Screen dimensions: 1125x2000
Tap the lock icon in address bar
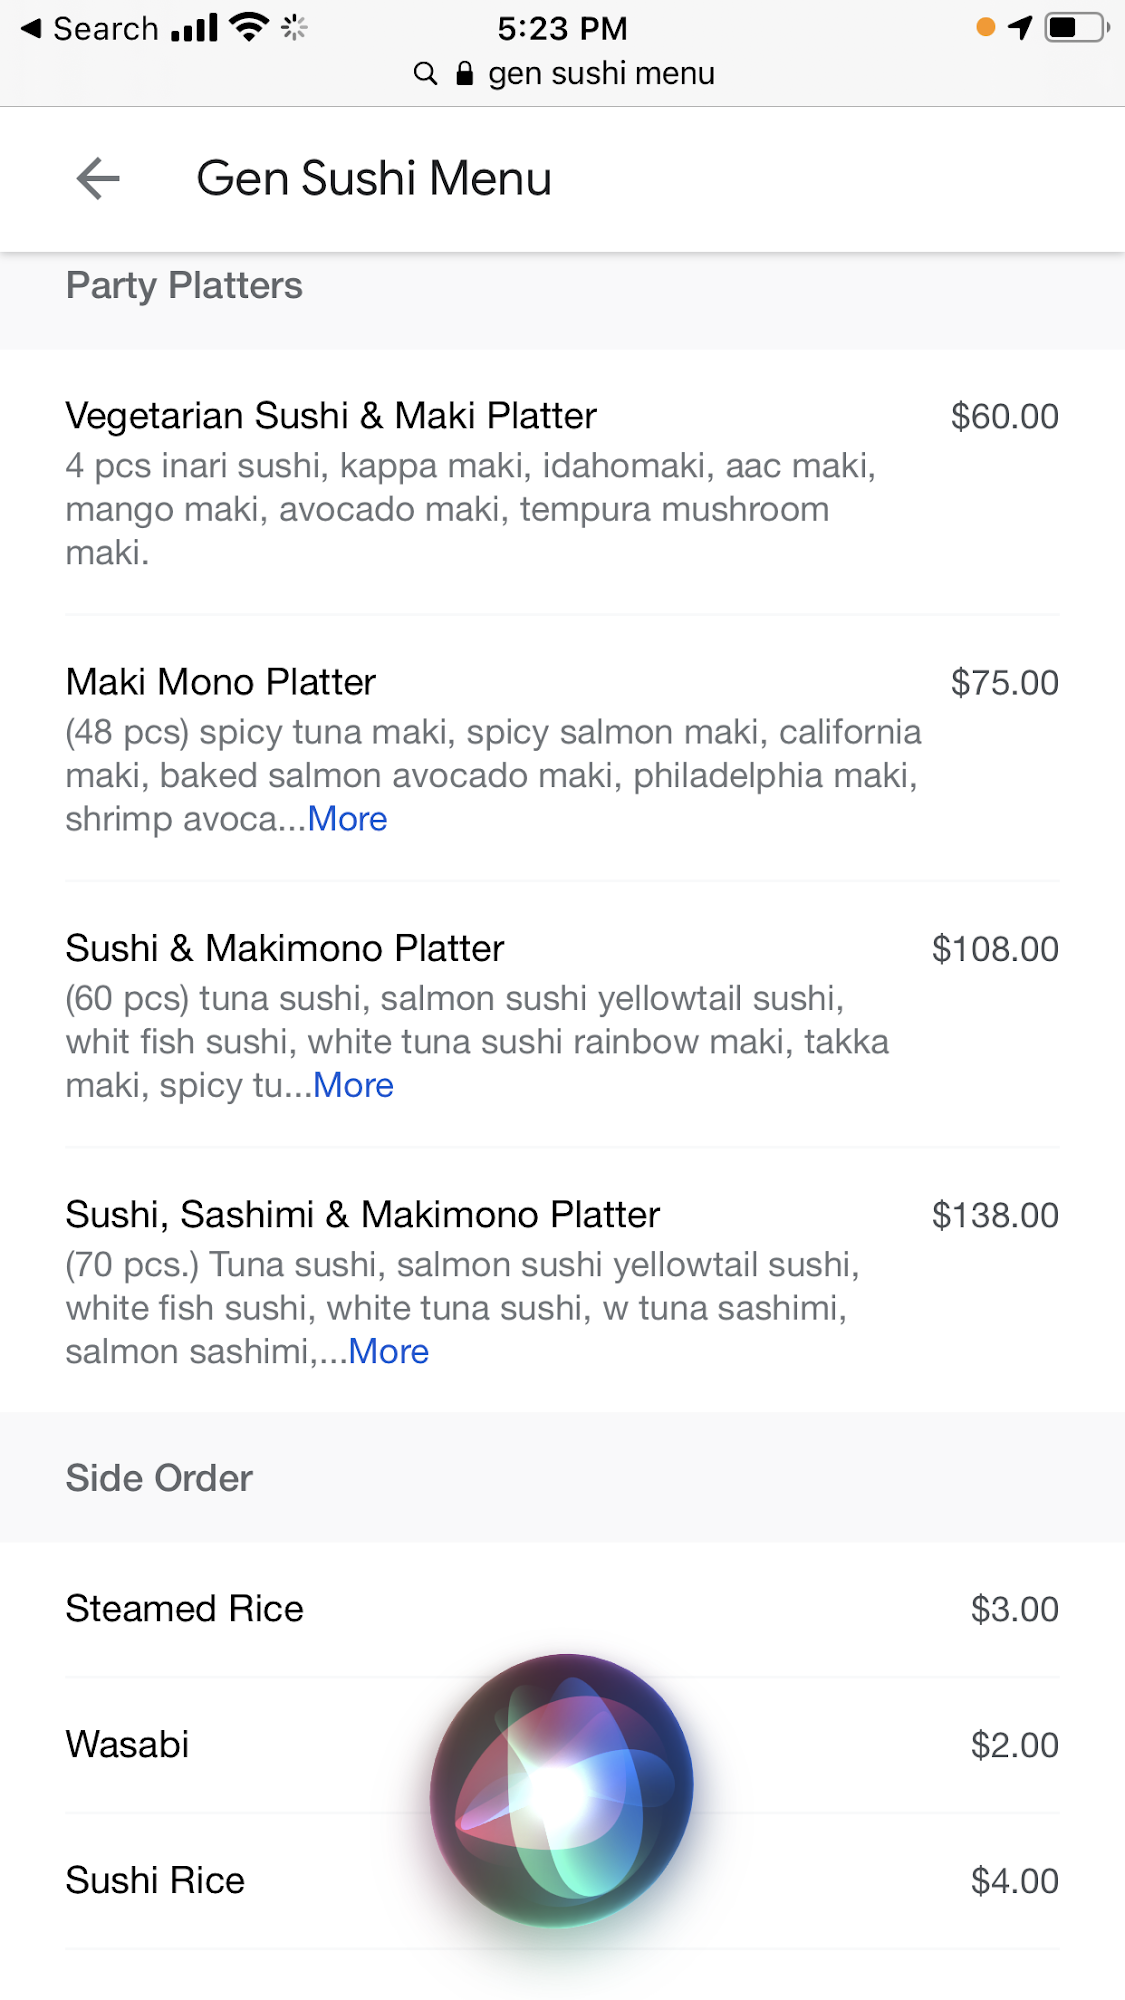click(464, 74)
